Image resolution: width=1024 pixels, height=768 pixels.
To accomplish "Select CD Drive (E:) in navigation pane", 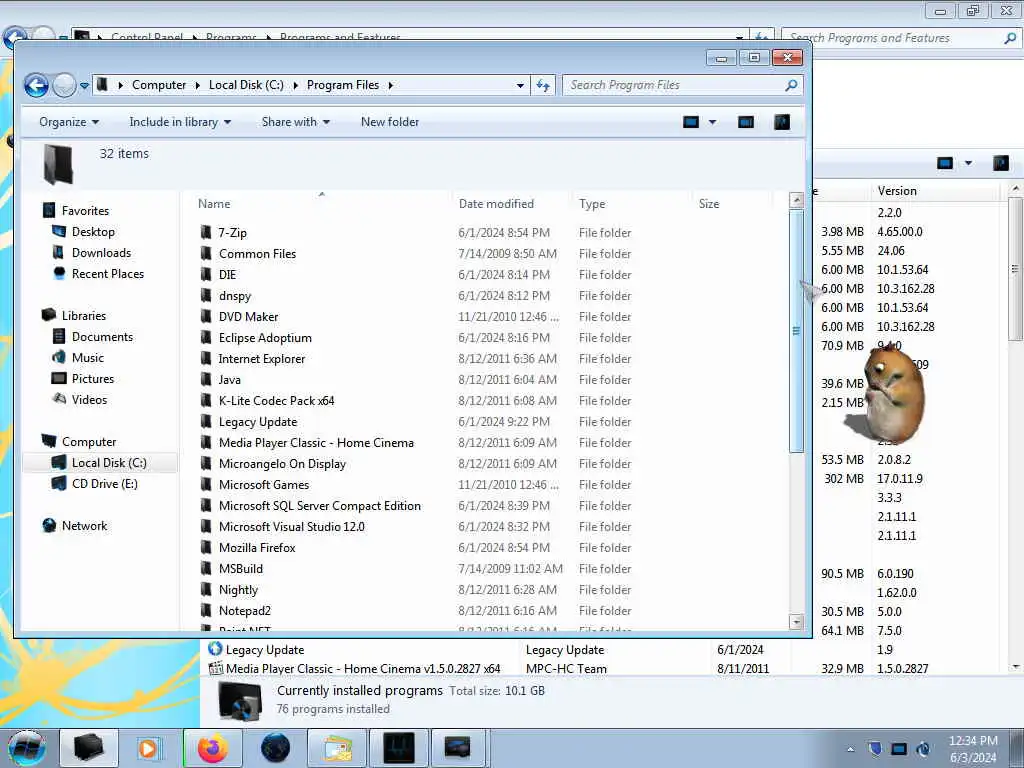I will [x=104, y=484].
